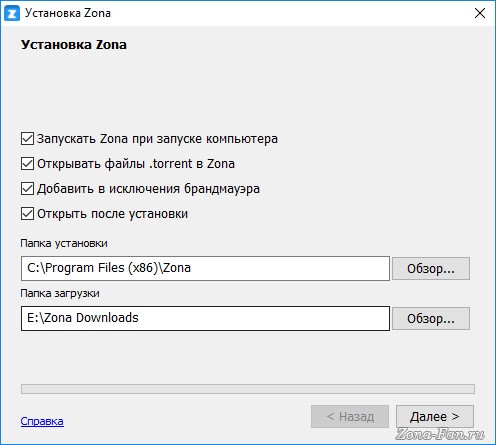The height and width of the screenshot is (445, 496).
Task: Click the empty installation progress bar
Action: (248, 389)
